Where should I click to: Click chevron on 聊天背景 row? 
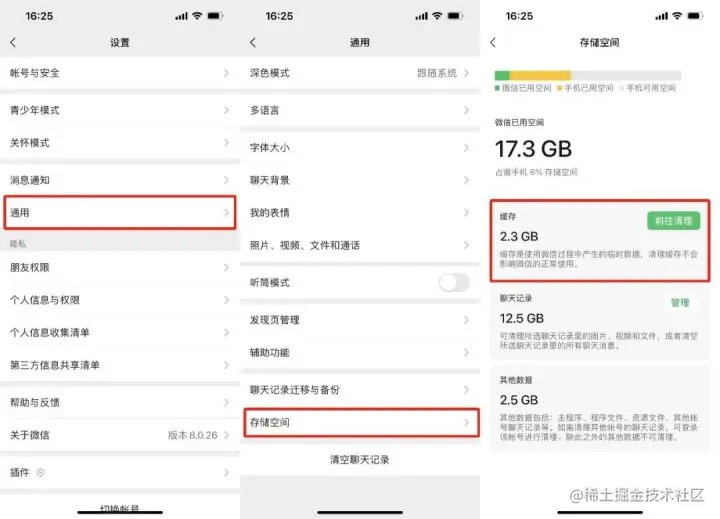pyautogui.click(x=467, y=180)
